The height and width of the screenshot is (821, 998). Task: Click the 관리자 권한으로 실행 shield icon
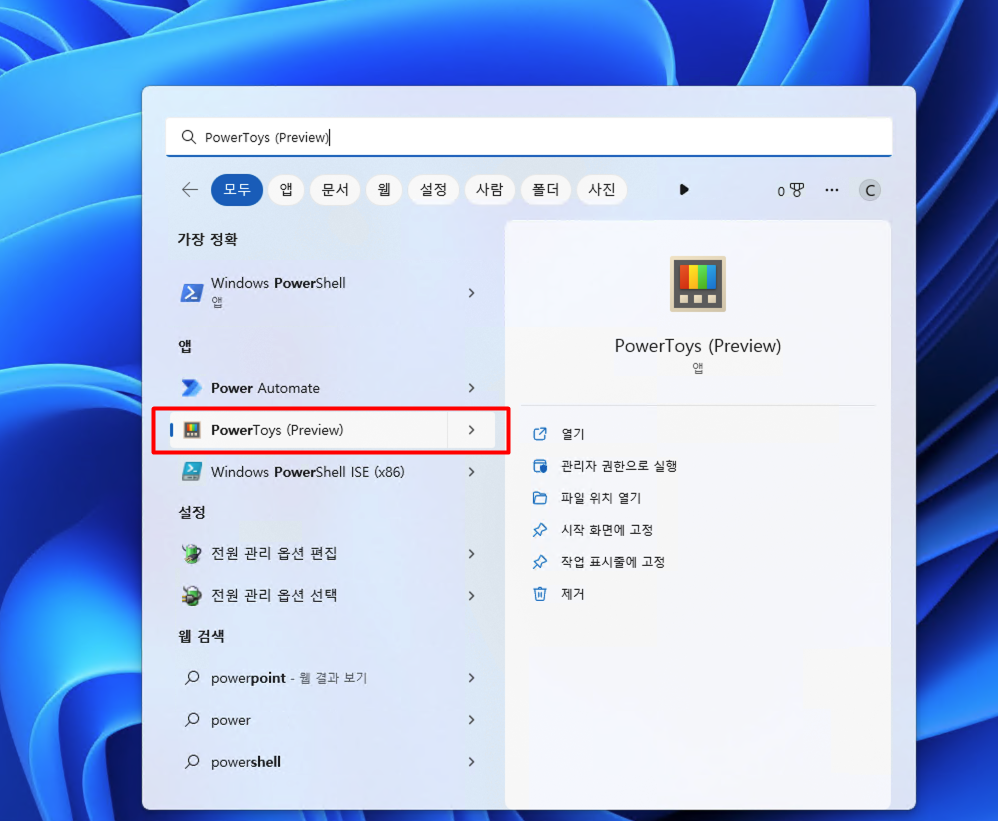click(540, 466)
